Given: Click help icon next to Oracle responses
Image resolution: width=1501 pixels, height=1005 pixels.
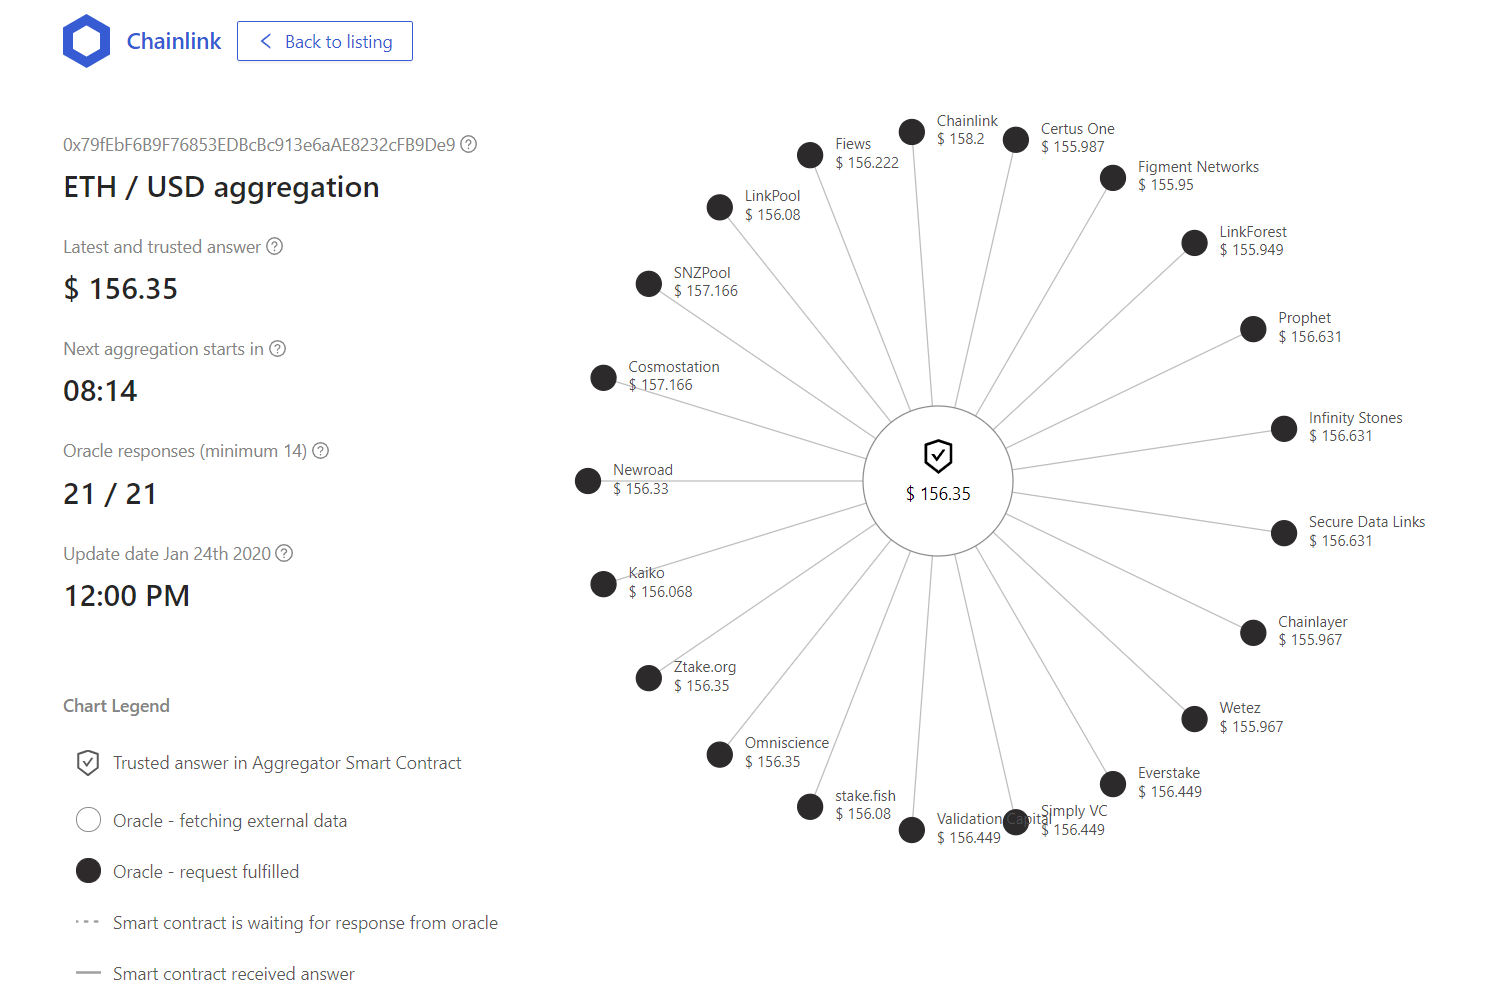Looking at the screenshot, I should tap(320, 450).
